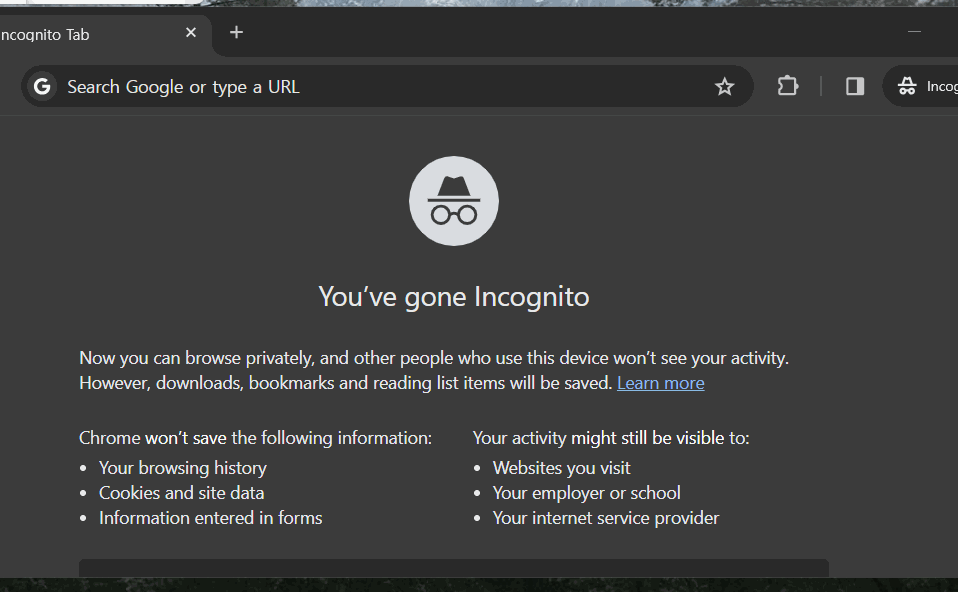Screen dimensions: 958x592
Task: Close the Incognito Tab
Action: tap(191, 32)
